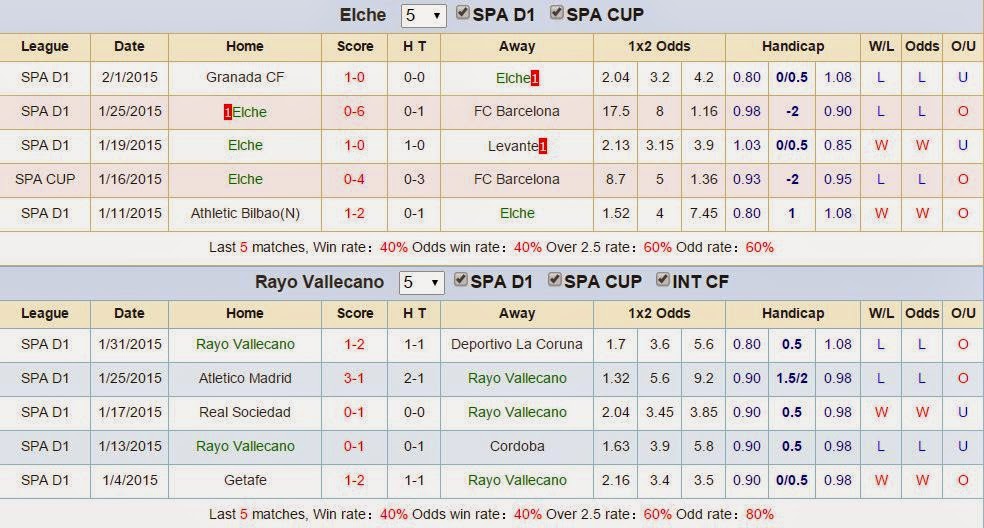
Task: Open FC Barcelona link in SPA CUP row
Action: click(x=516, y=179)
